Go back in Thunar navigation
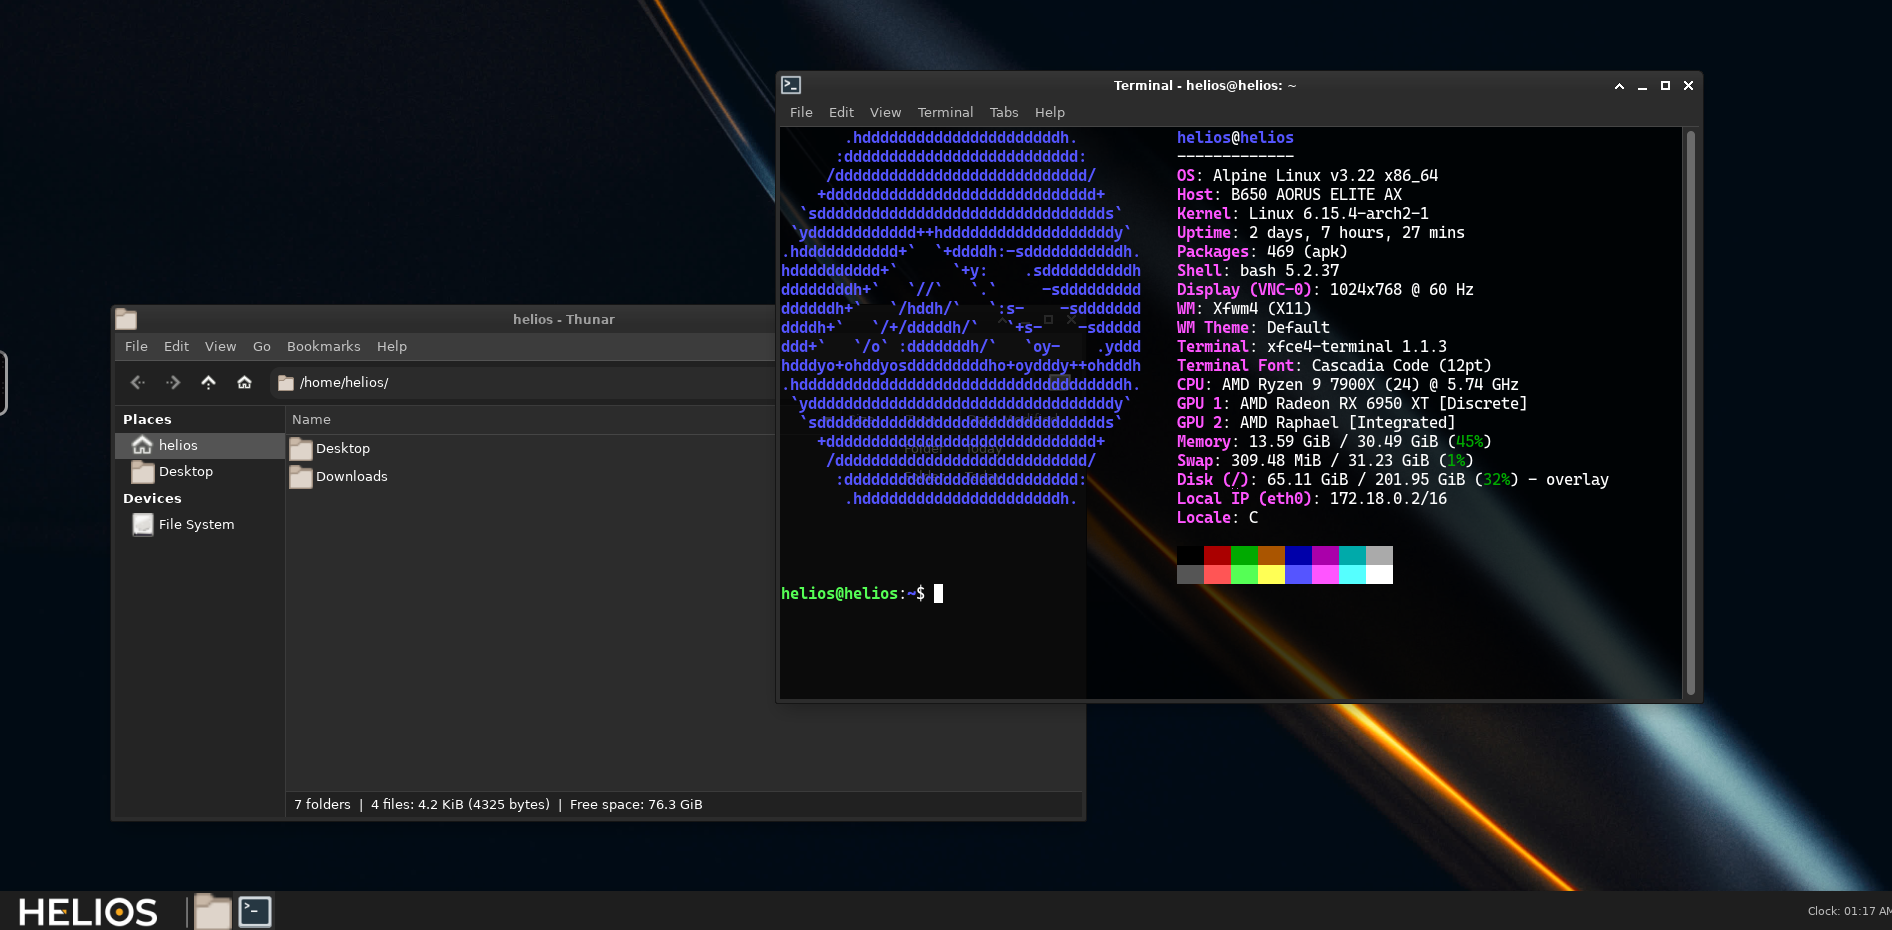1892x930 pixels. 138,382
